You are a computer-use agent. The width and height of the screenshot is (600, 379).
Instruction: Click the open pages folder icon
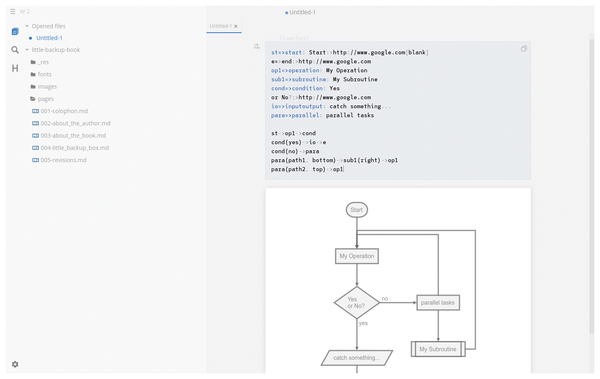click(x=33, y=99)
